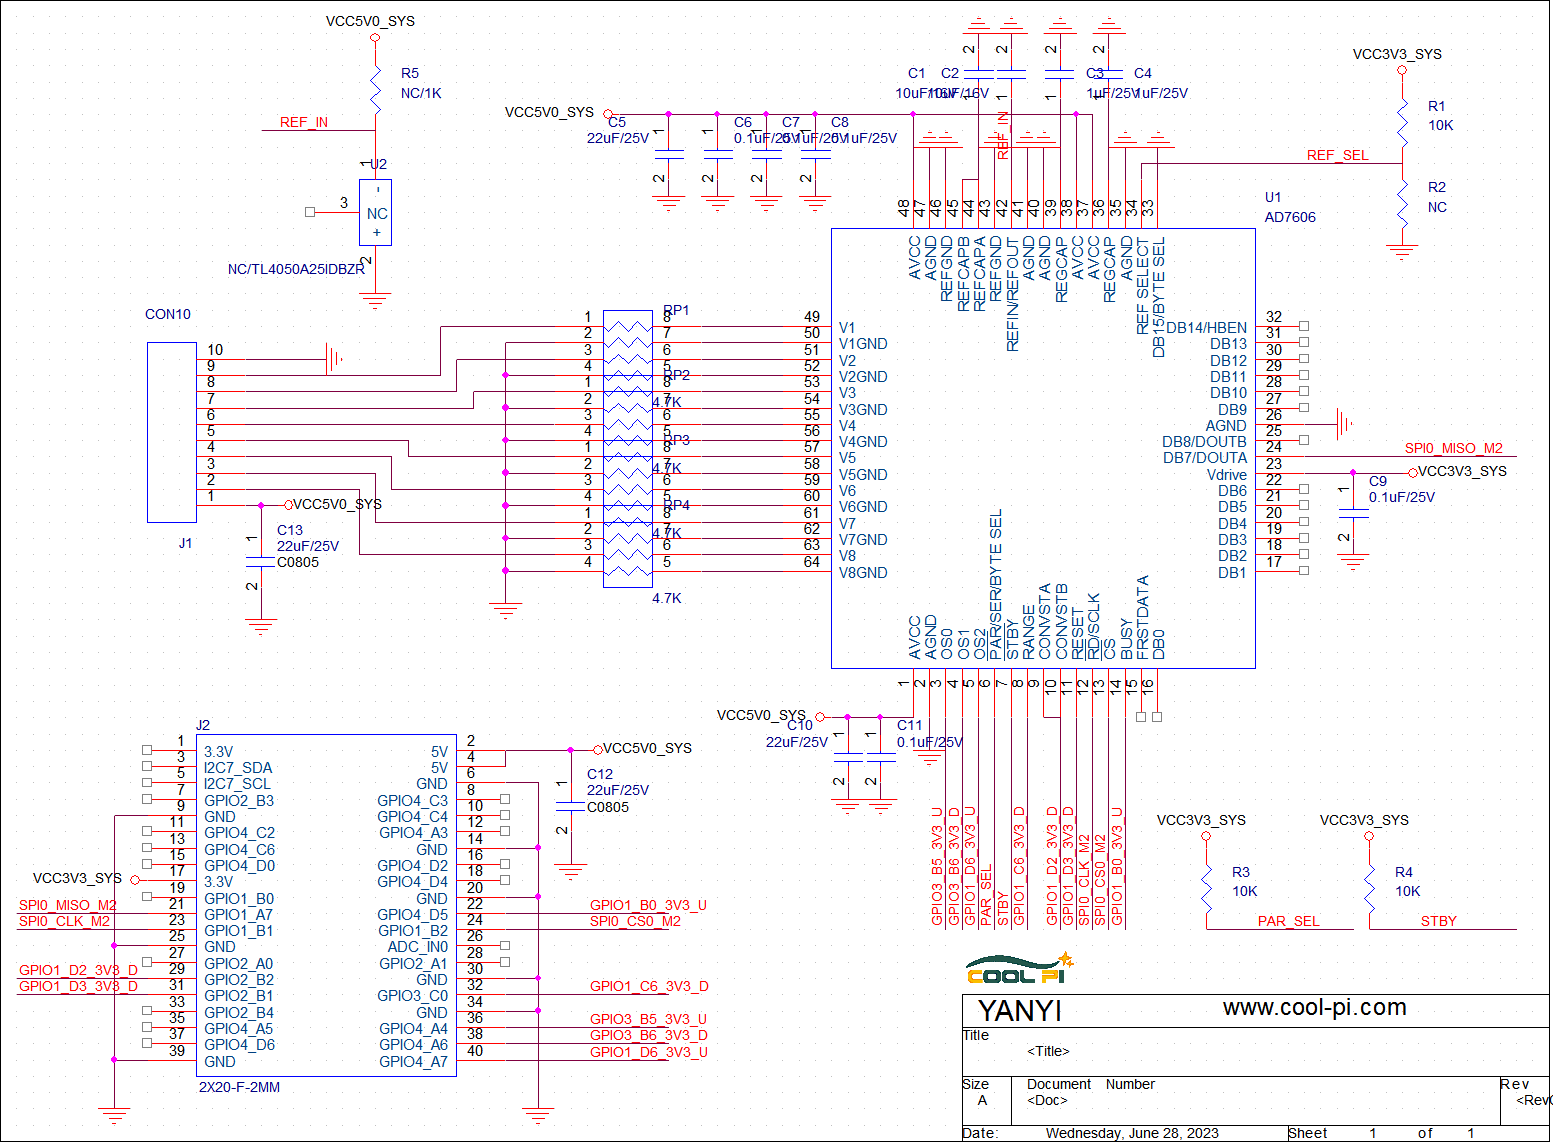Screen dimensions: 1553x1143
Task: Open the www.cool-pi.com website text
Action: [1314, 1007]
